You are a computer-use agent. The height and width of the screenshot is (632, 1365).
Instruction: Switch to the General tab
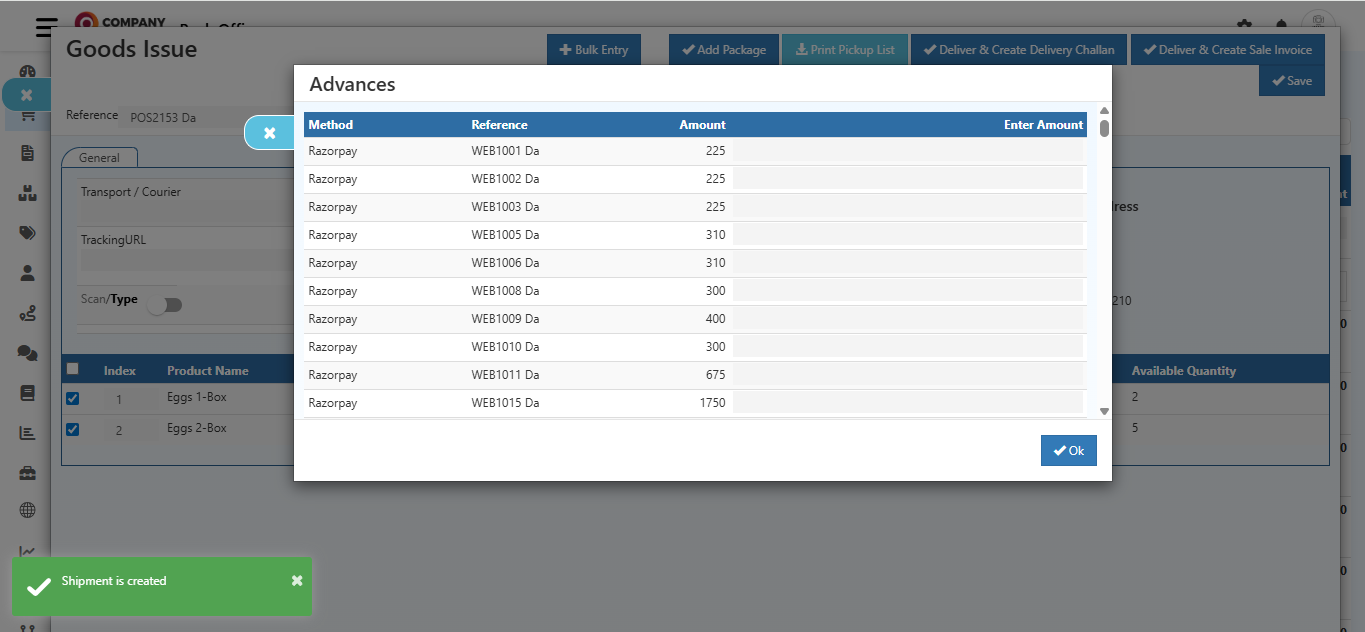pyautogui.click(x=99, y=158)
